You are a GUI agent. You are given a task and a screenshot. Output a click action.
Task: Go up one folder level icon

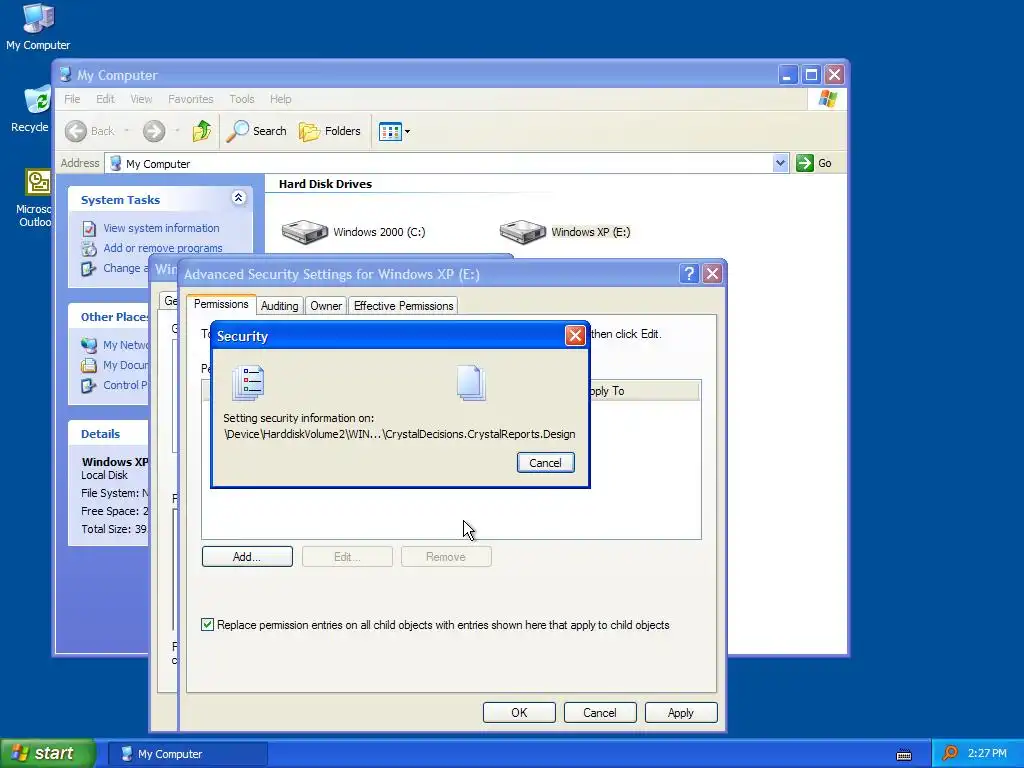(x=202, y=131)
